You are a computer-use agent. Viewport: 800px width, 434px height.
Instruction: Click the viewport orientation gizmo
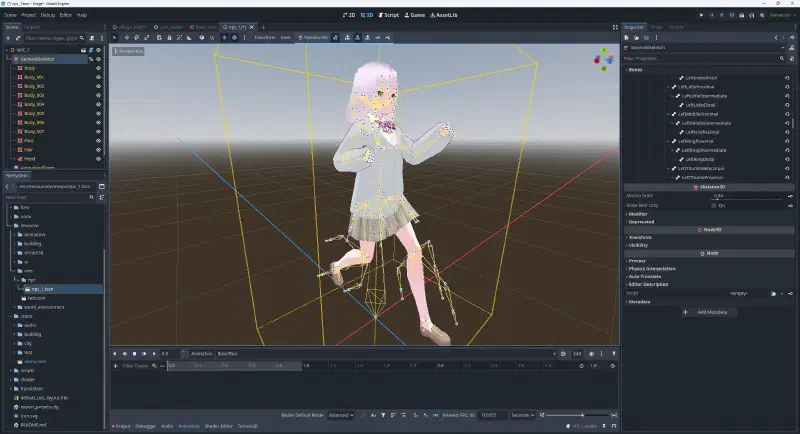(604, 59)
